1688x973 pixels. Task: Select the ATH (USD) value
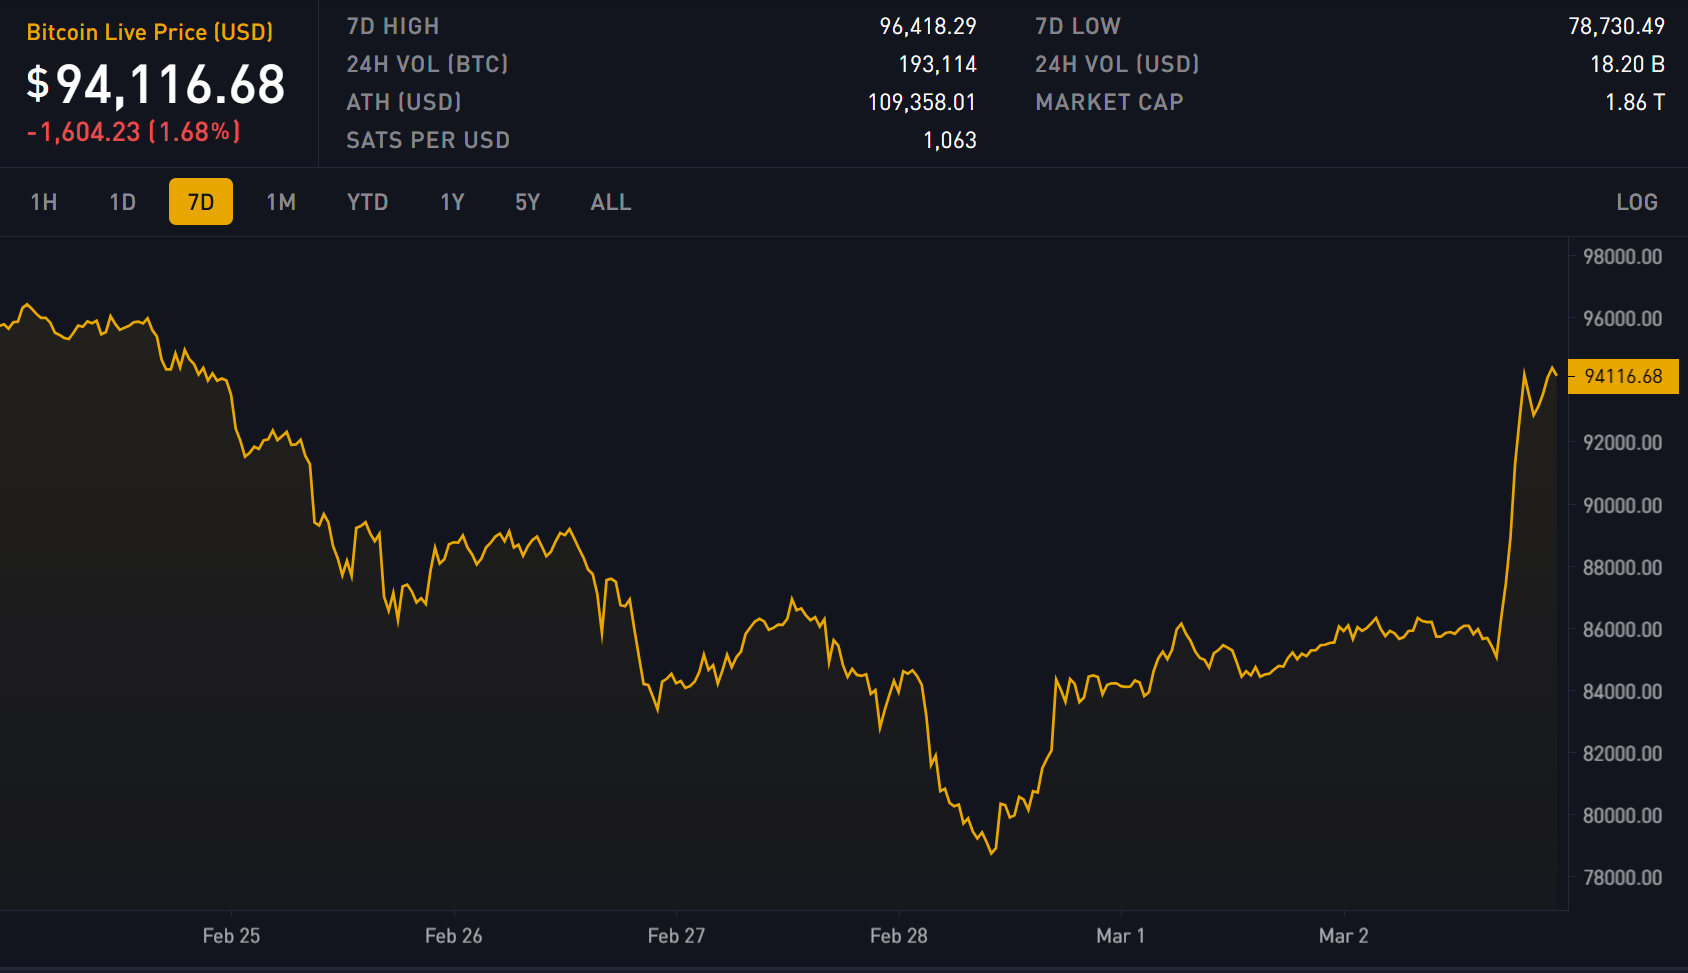coord(922,101)
